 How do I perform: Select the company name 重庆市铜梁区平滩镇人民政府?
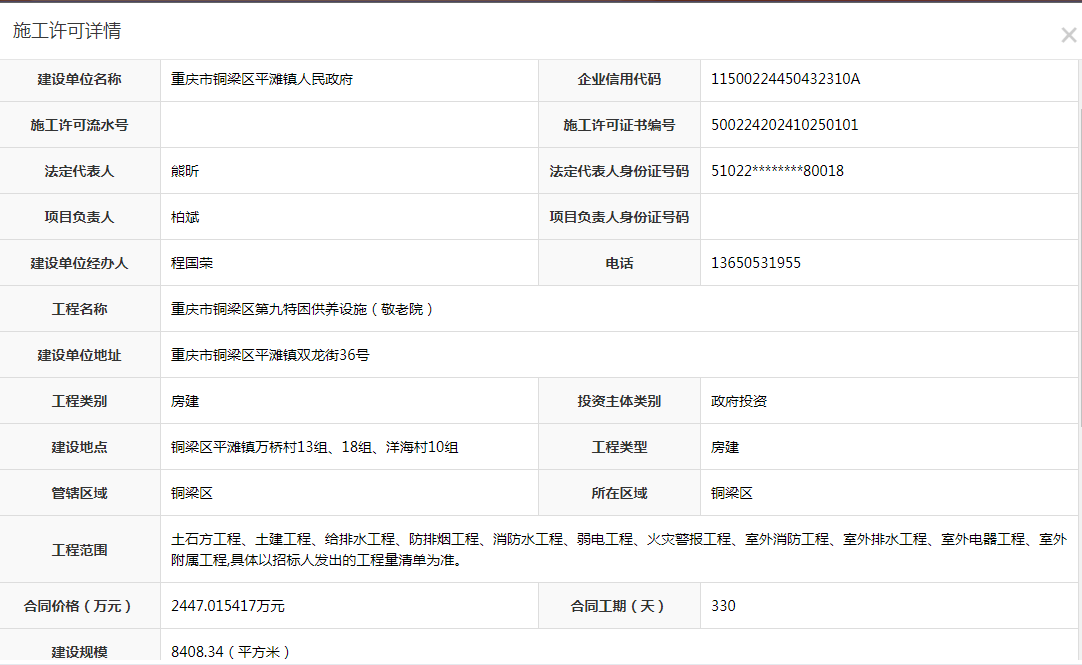(262, 79)
